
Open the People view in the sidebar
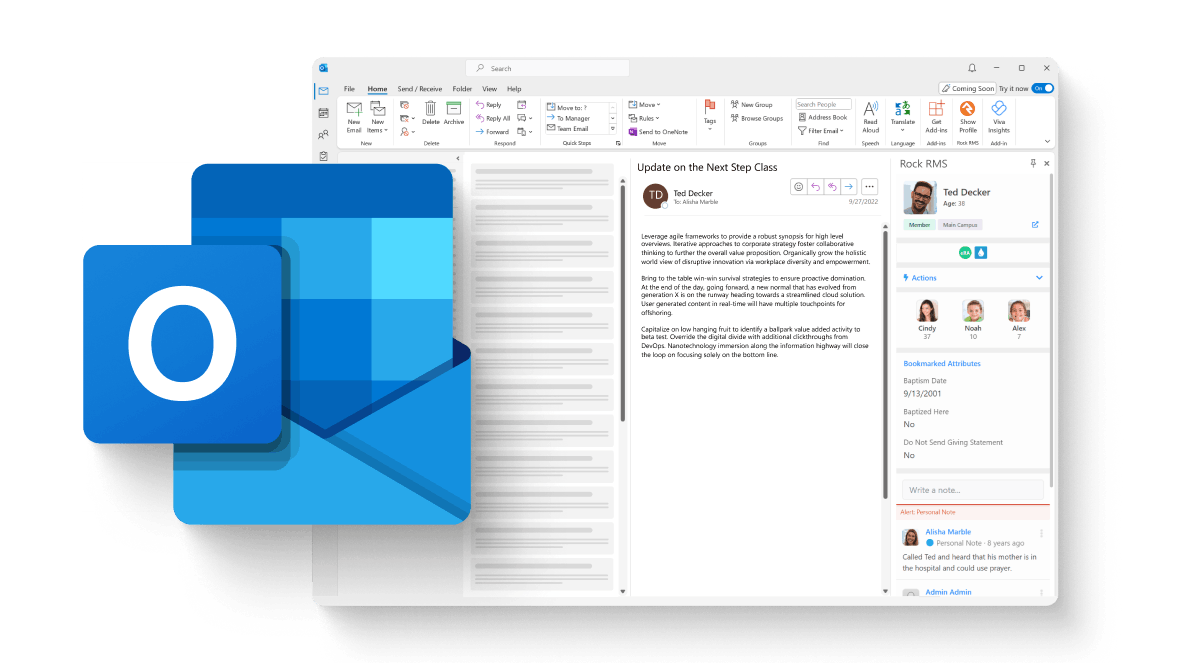pyautogui.click(x=324, y=135)
